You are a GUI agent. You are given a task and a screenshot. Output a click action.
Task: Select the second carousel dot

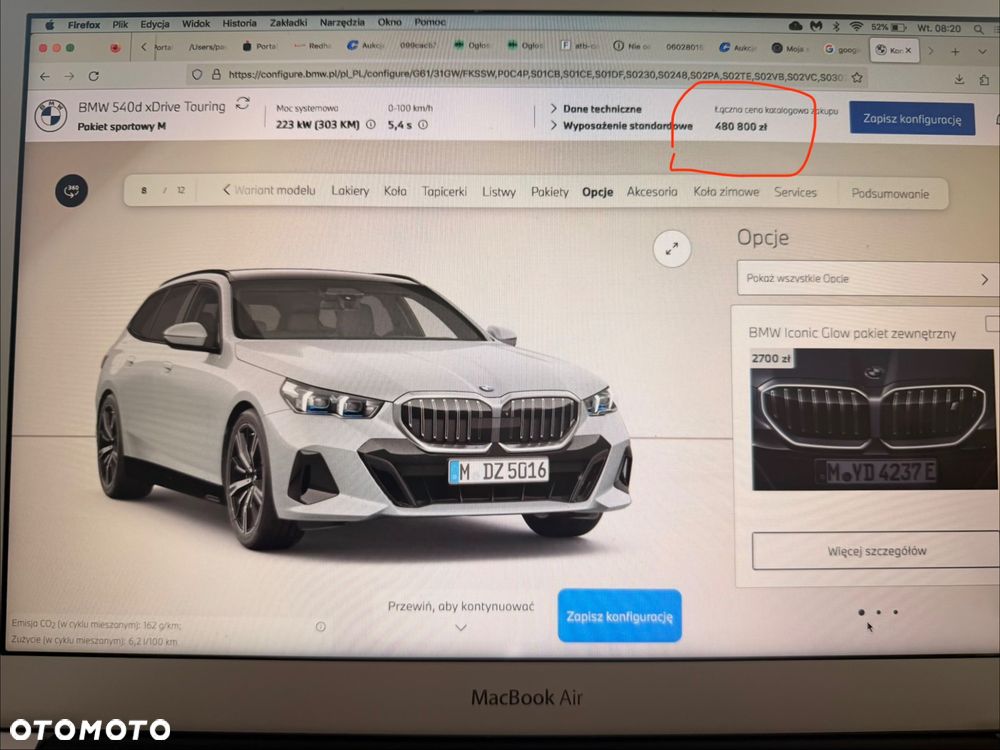coord(879,612)
